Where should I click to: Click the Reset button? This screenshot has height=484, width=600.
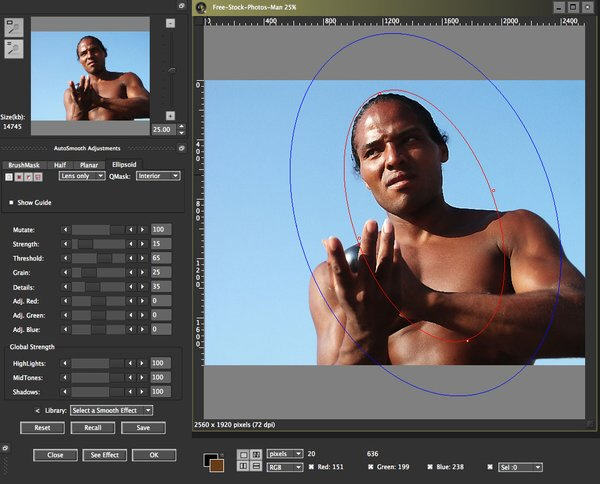click(42, 428)
